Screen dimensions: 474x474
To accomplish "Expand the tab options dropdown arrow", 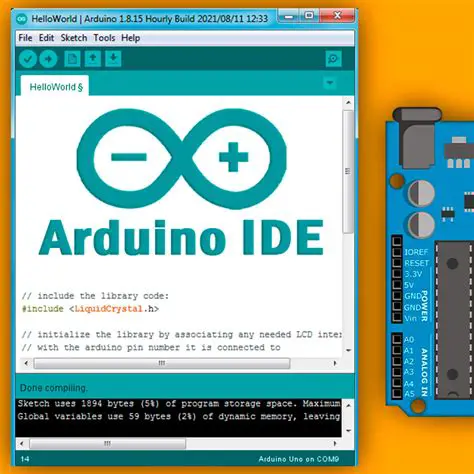I will point(330,83).
